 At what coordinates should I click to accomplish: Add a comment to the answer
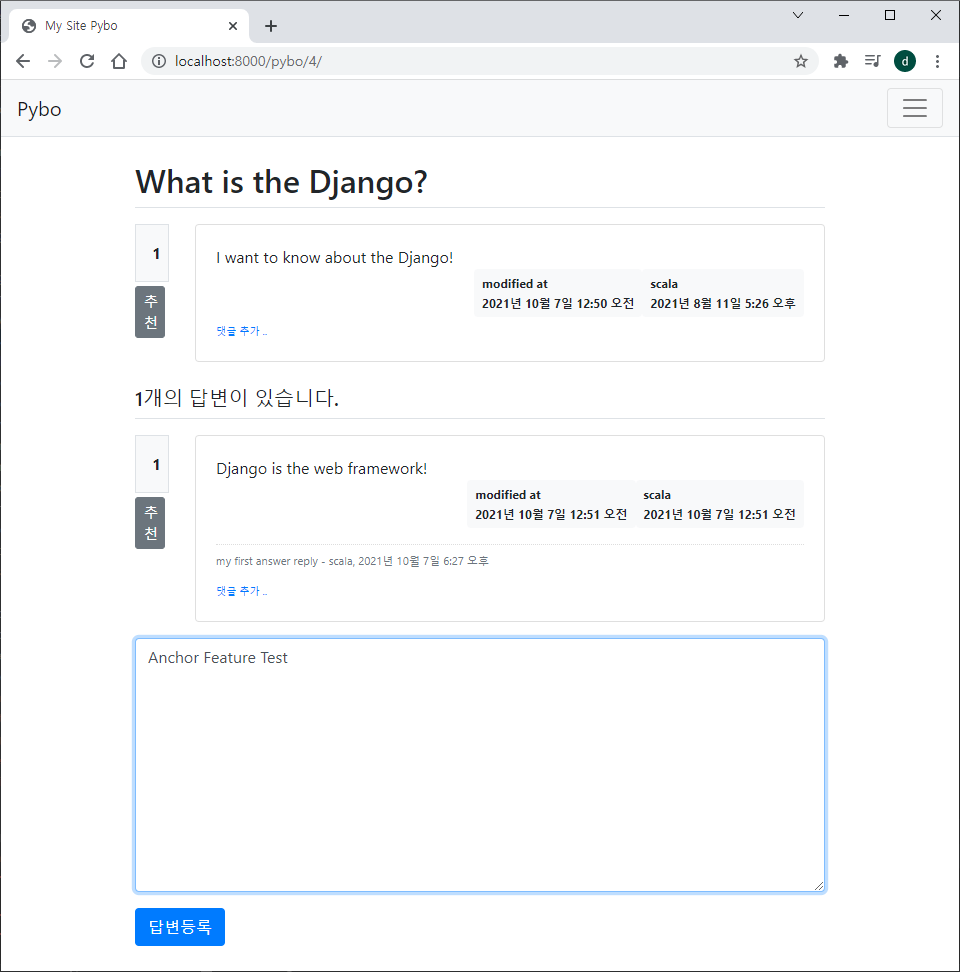coord(242,591)
